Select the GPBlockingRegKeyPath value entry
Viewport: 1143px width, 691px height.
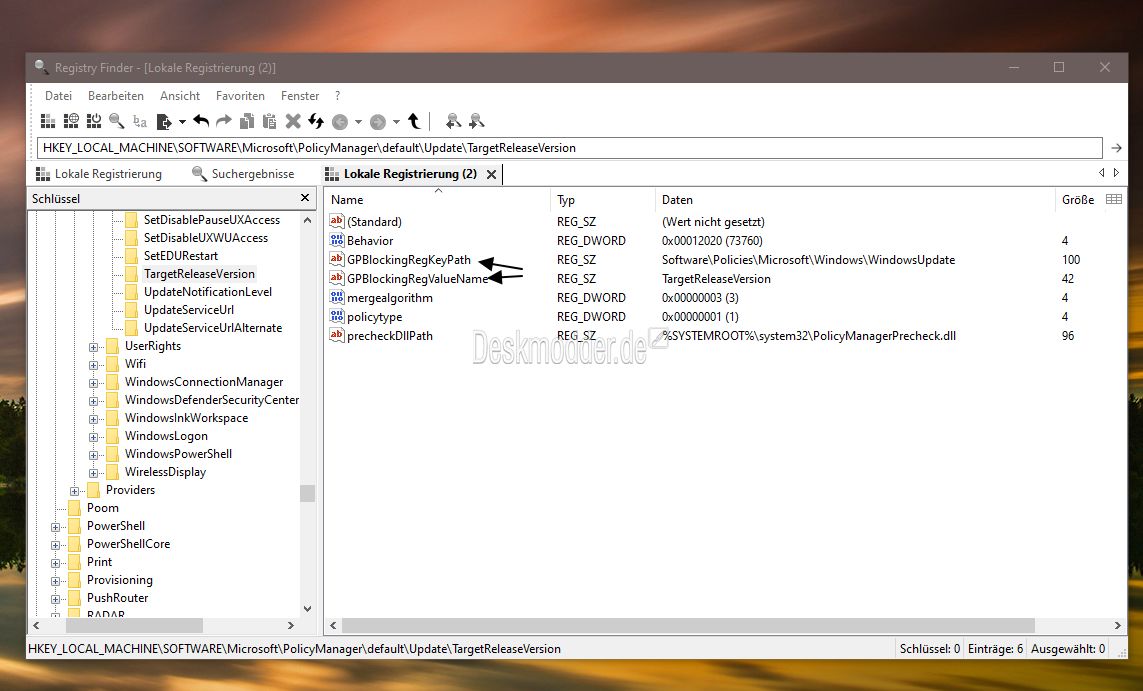pyautogui.click(x=408, y=260)
